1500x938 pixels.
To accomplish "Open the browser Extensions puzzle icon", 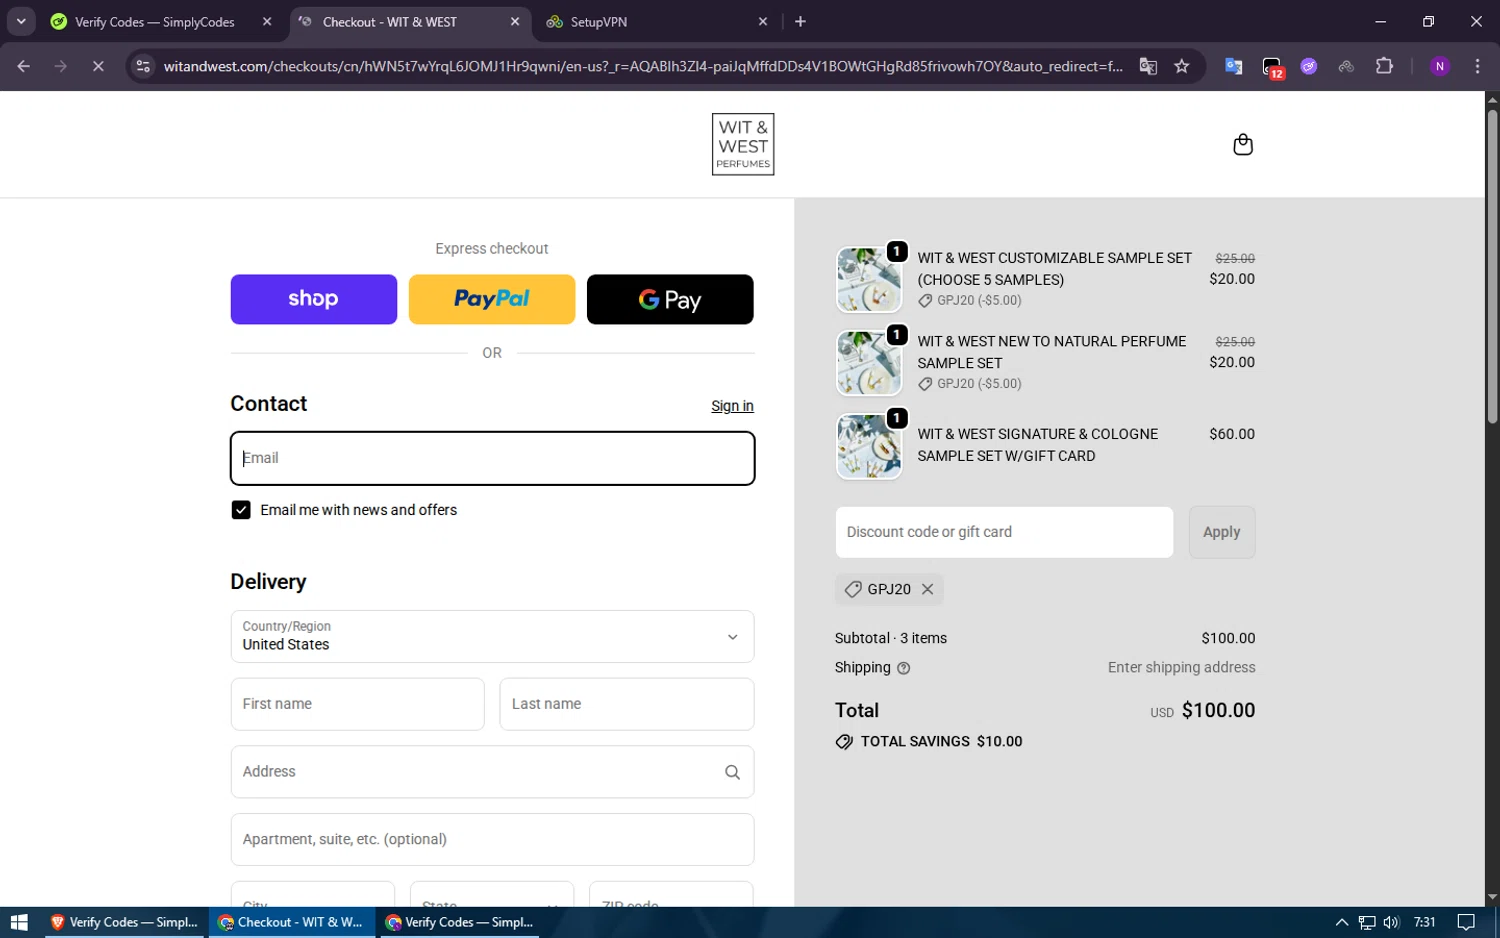I will [1384, 66].
